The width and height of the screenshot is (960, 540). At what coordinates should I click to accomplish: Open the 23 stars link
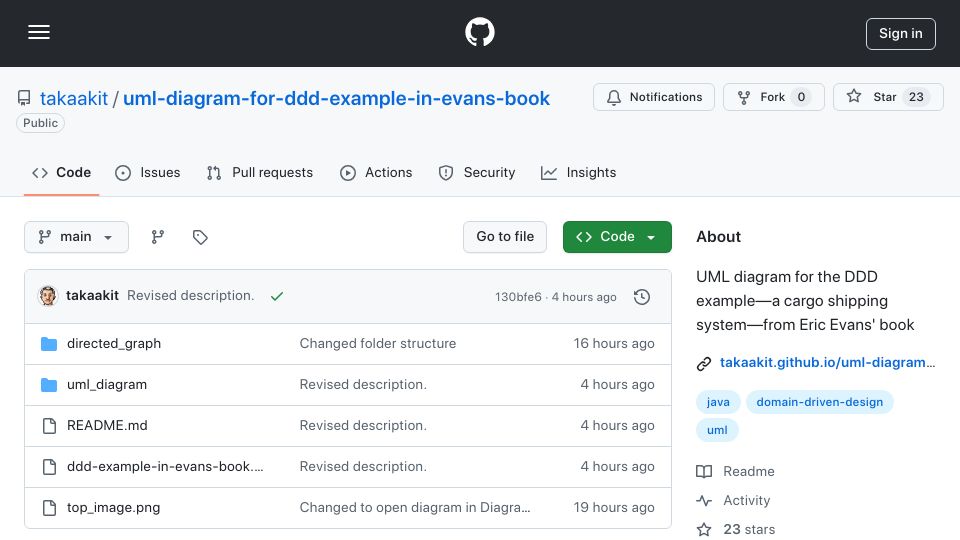(736, 530)
